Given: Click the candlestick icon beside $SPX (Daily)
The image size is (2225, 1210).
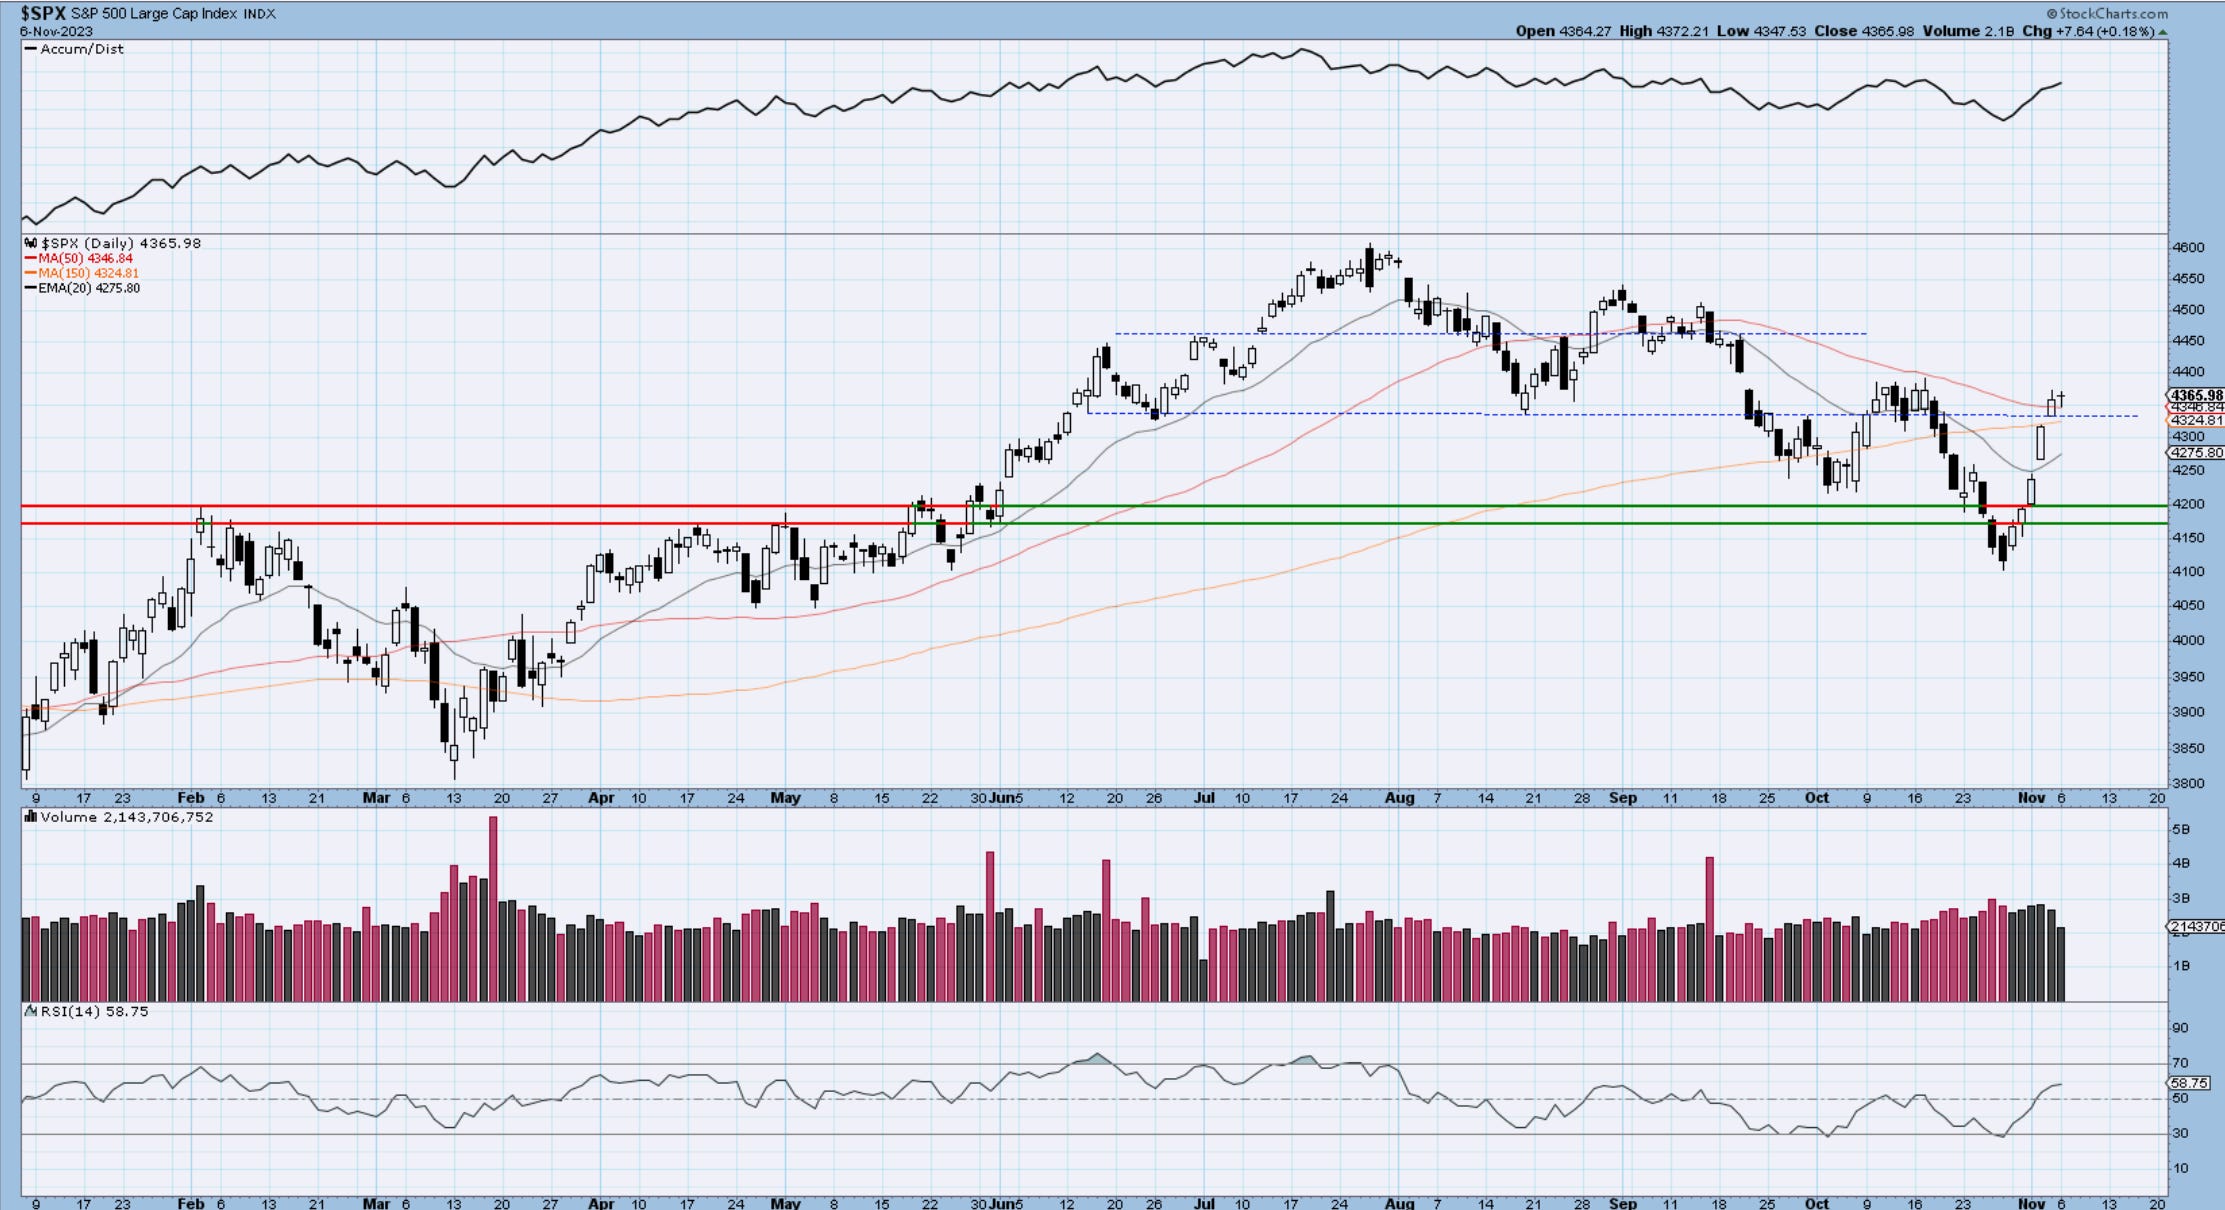Looking at the screenshot, I should [x=31, y=243].
